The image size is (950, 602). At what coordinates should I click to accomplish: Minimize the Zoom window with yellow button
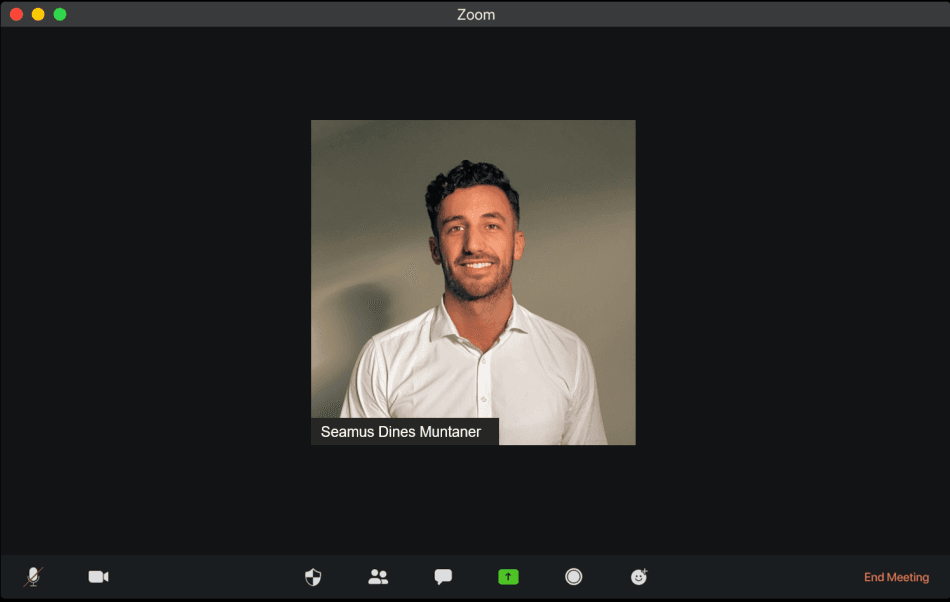pos(38,14)
